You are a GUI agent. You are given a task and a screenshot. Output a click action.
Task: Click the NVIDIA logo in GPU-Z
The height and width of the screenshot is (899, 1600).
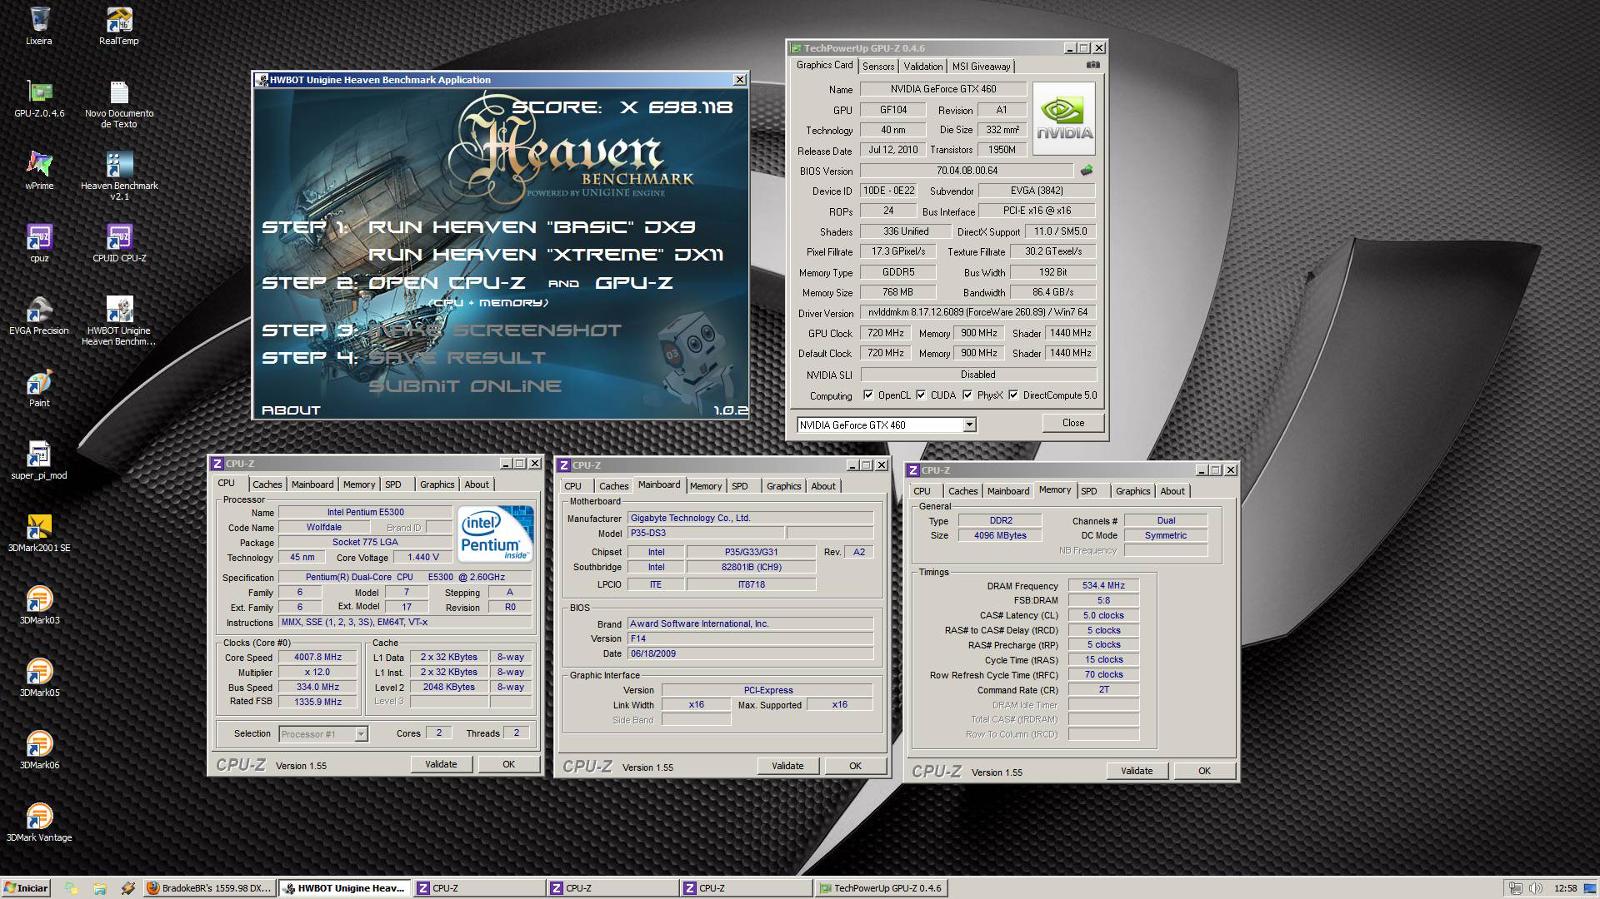click(1064, 118)
